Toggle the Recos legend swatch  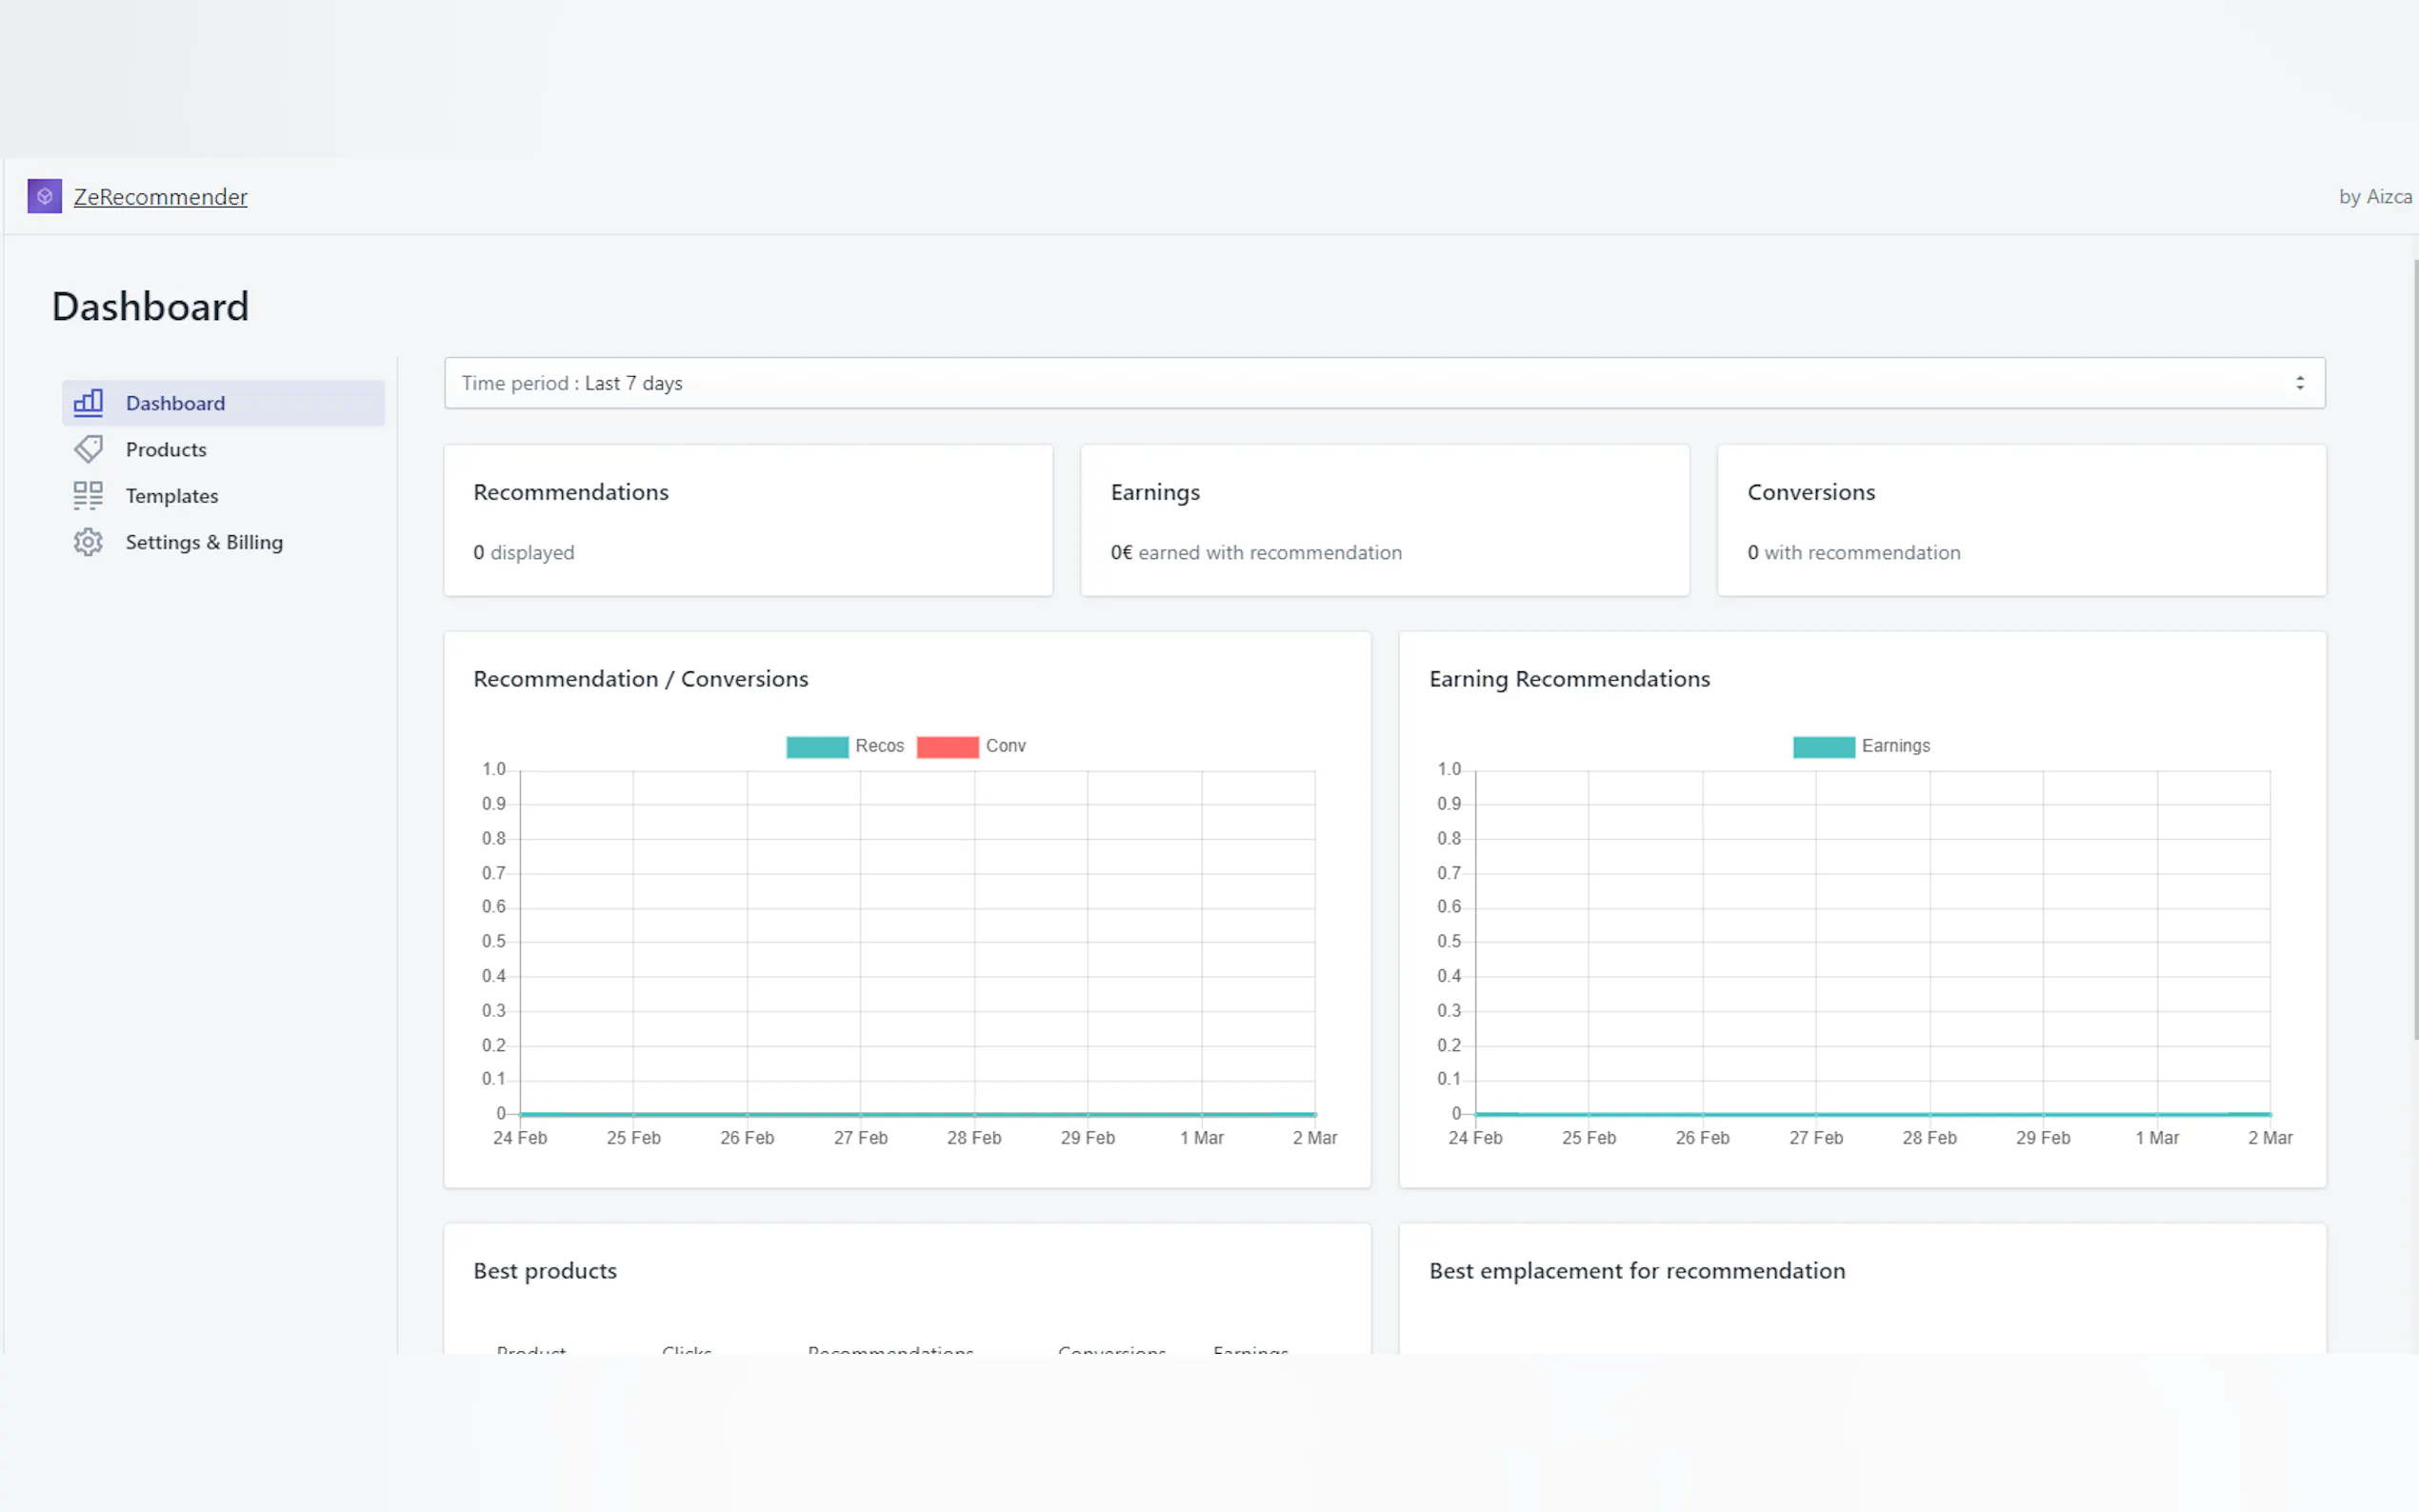(x=816, y=747)
